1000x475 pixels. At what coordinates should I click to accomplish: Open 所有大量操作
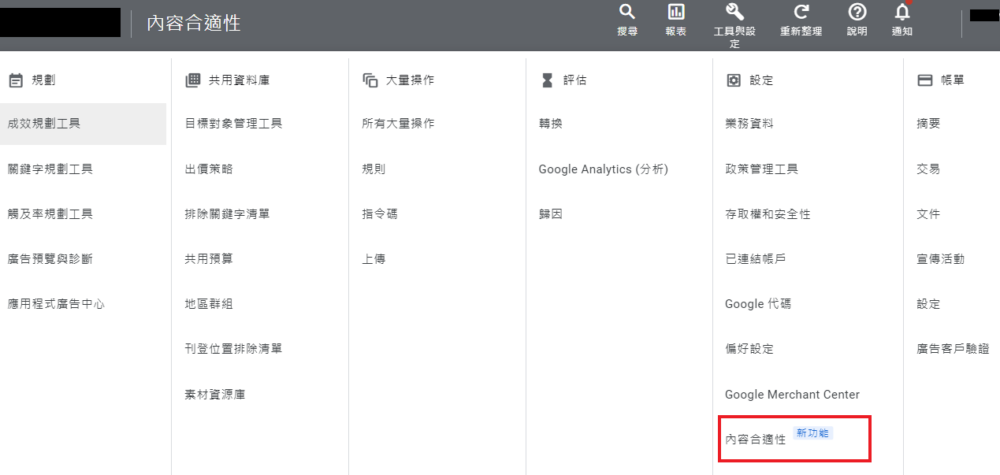point(398,124)
